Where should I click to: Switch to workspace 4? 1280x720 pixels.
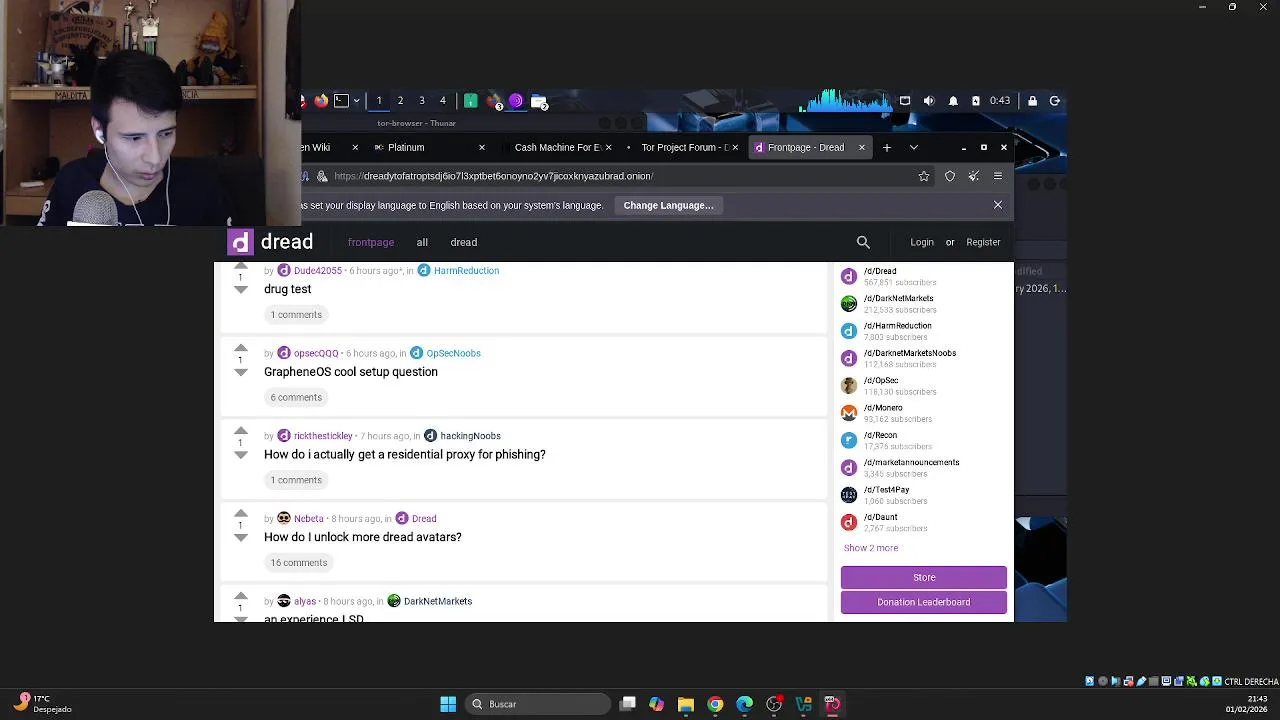tap(443, 101)
